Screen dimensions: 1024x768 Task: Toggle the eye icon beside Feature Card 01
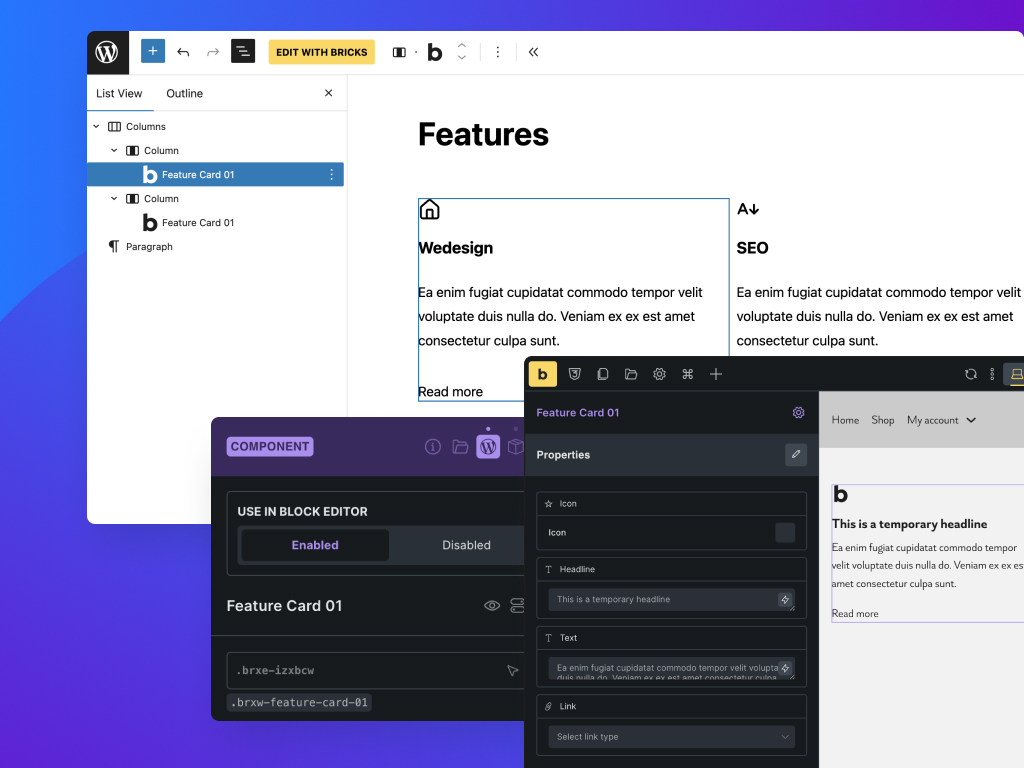(x=492, y=606)
